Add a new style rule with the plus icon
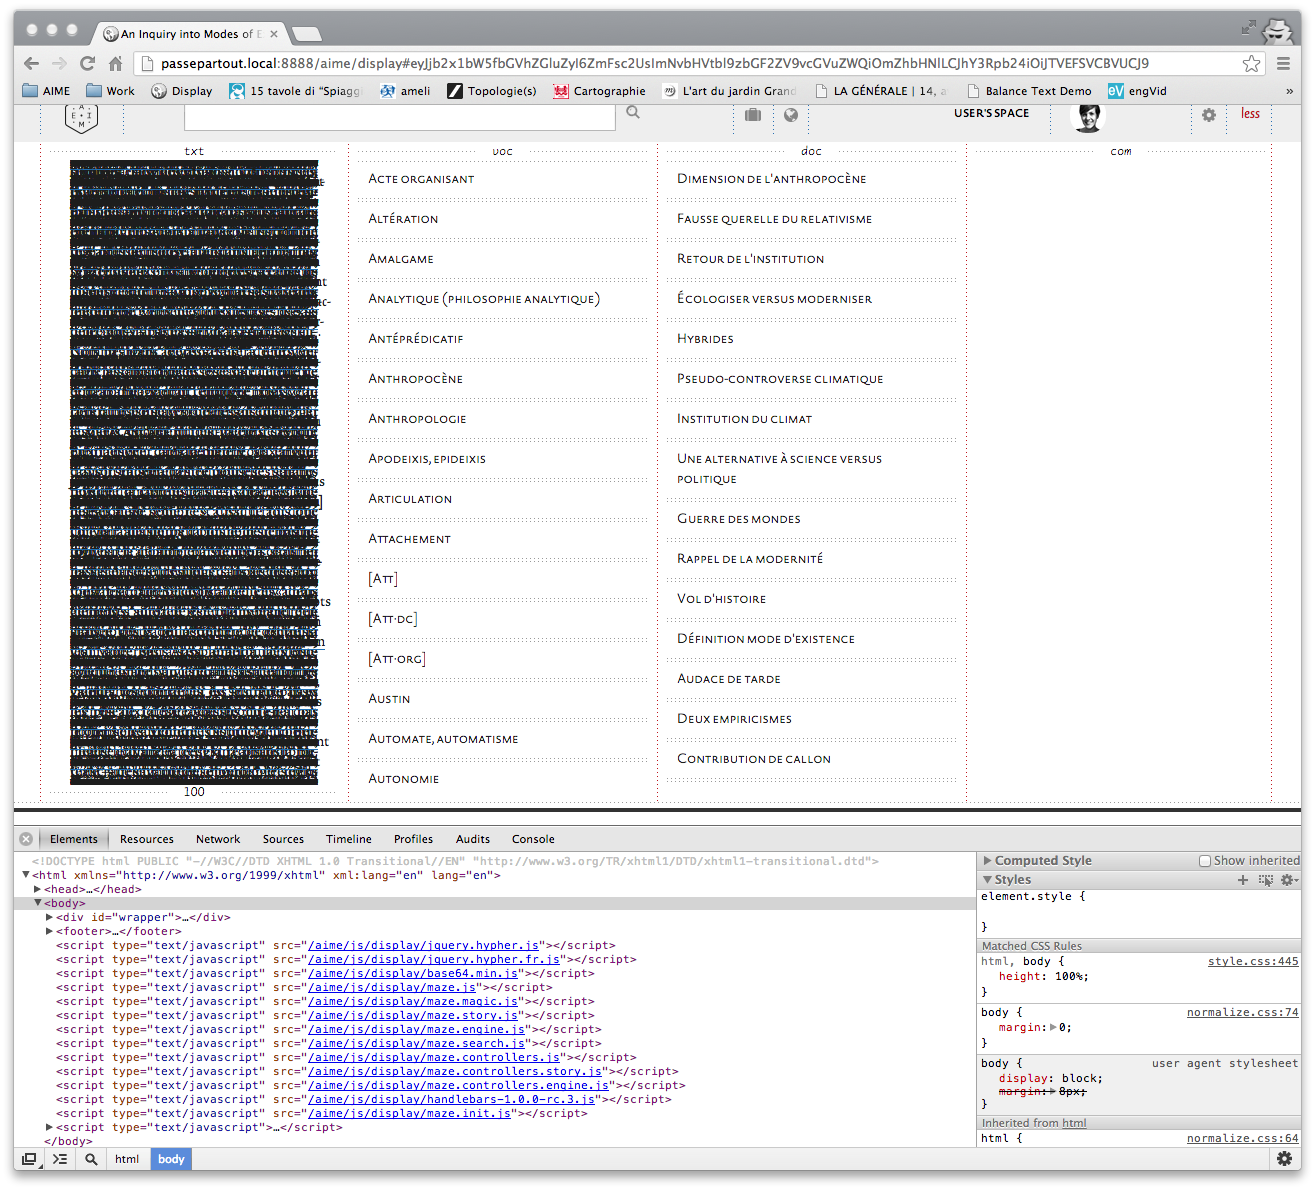The width and height of the screenshot is (1315, 1190). click(x=1243, y=880)
